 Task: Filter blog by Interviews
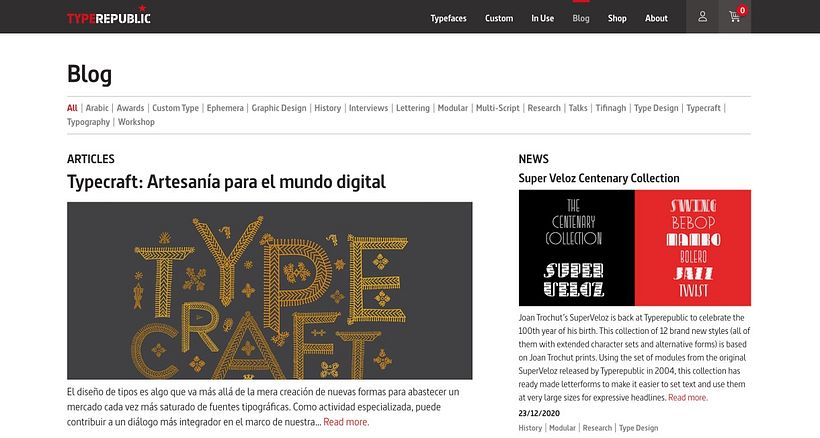368,108
